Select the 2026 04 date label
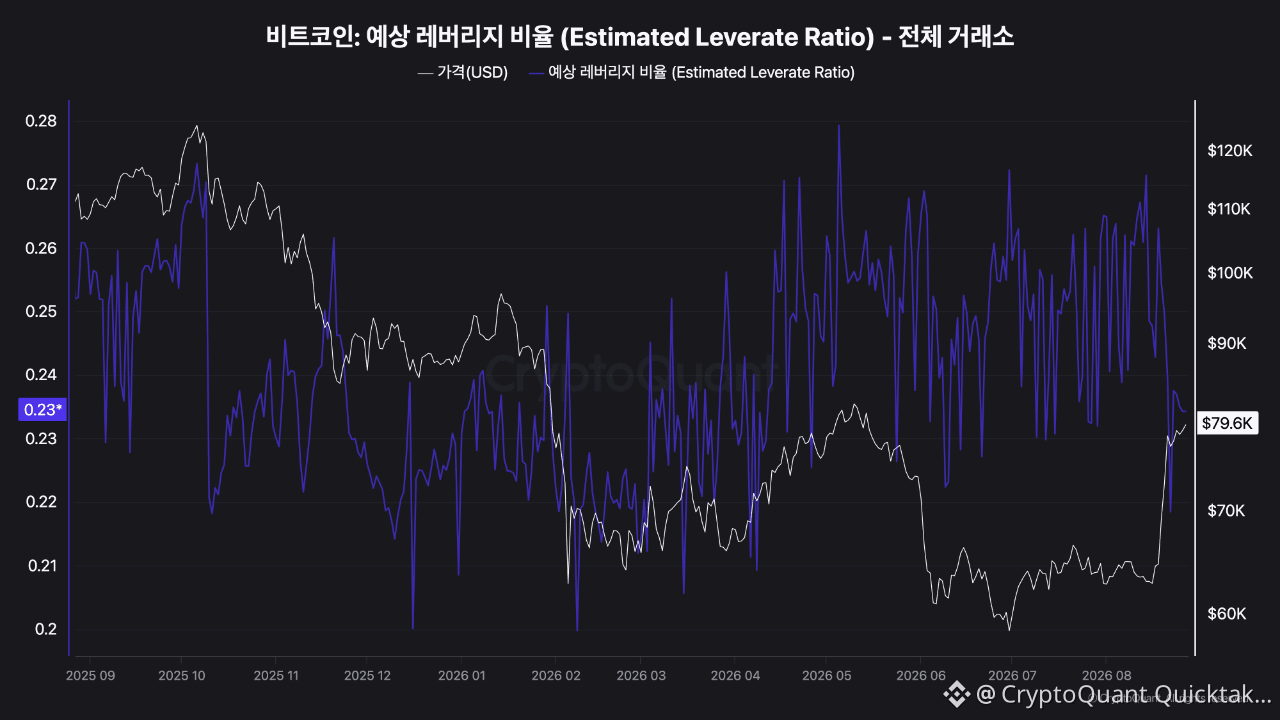 (x=736, y=676)
